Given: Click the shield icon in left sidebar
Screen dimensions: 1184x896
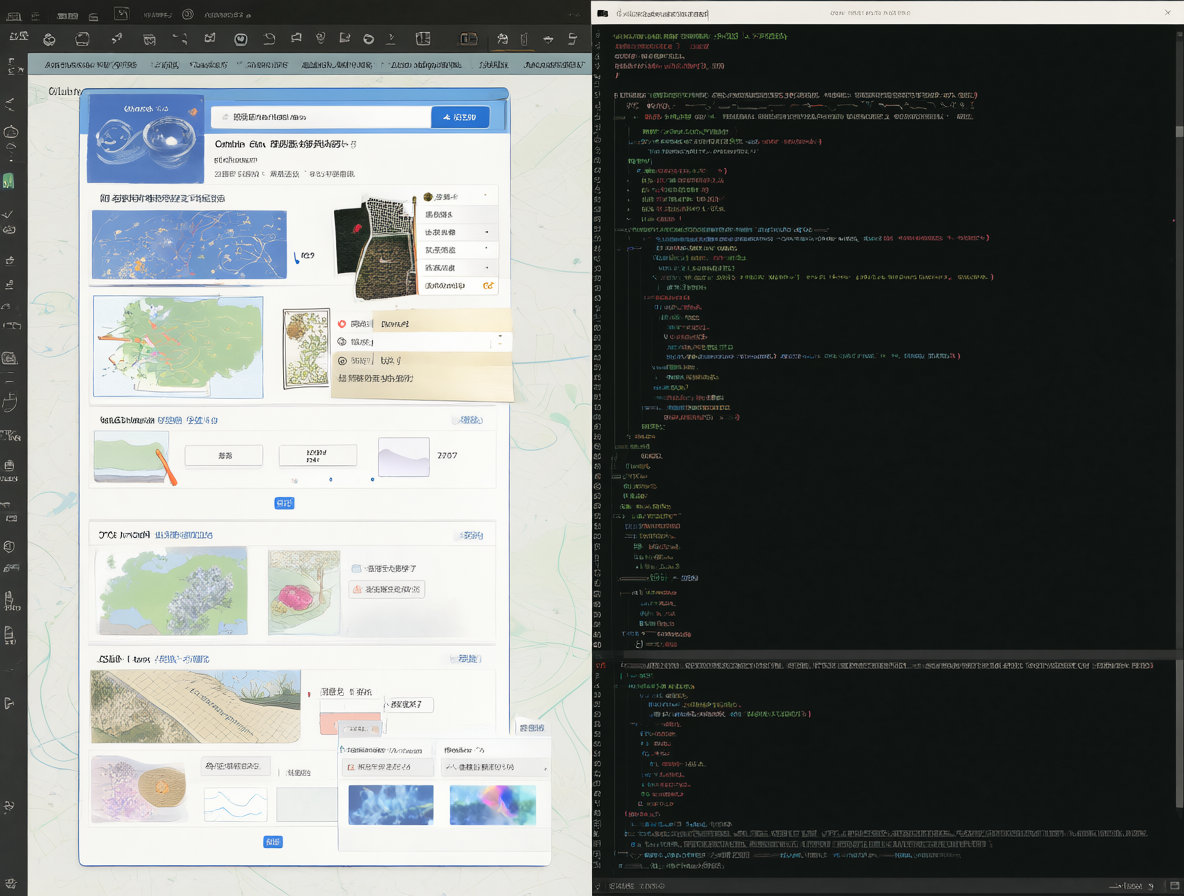Looking at the screenshot, I should [9, 547].
